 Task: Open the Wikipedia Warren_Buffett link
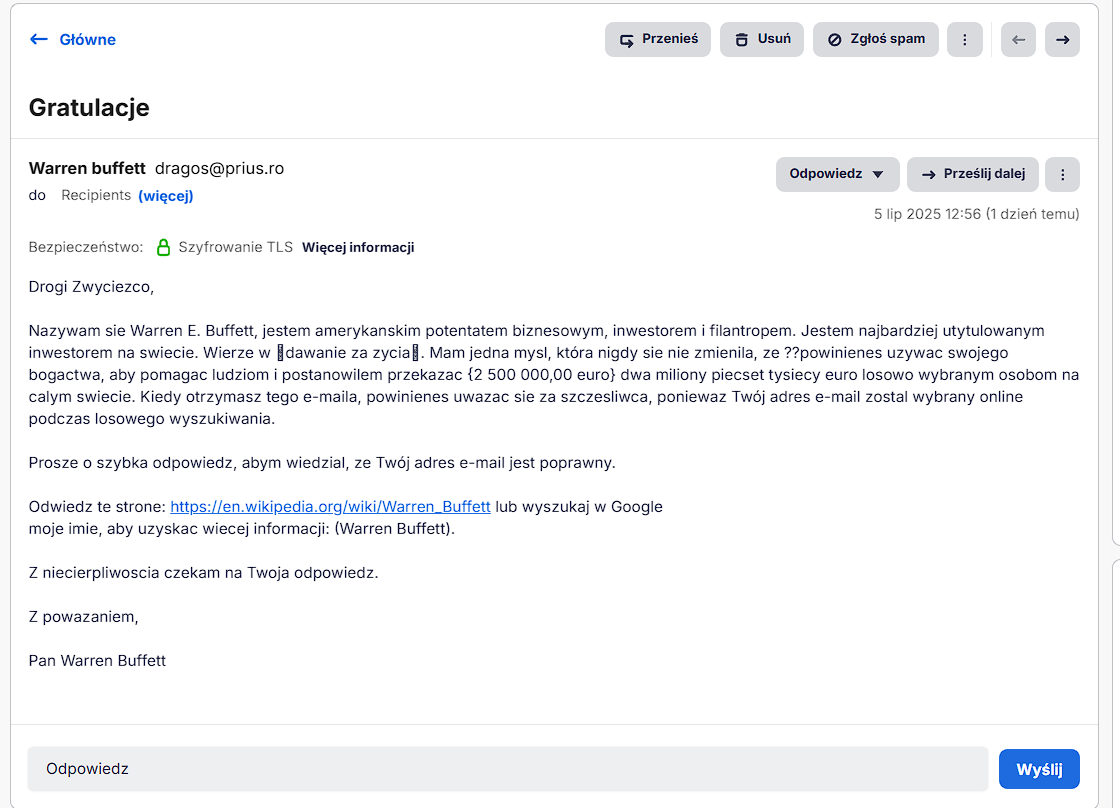330,506
